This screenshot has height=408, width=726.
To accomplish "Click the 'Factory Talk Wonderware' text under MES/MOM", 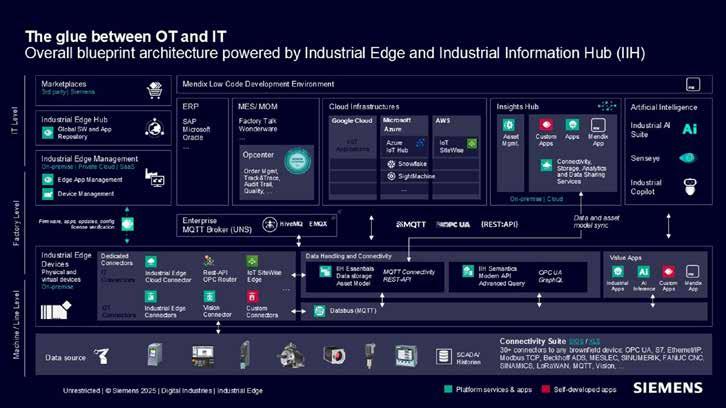I will click(258, 125).
